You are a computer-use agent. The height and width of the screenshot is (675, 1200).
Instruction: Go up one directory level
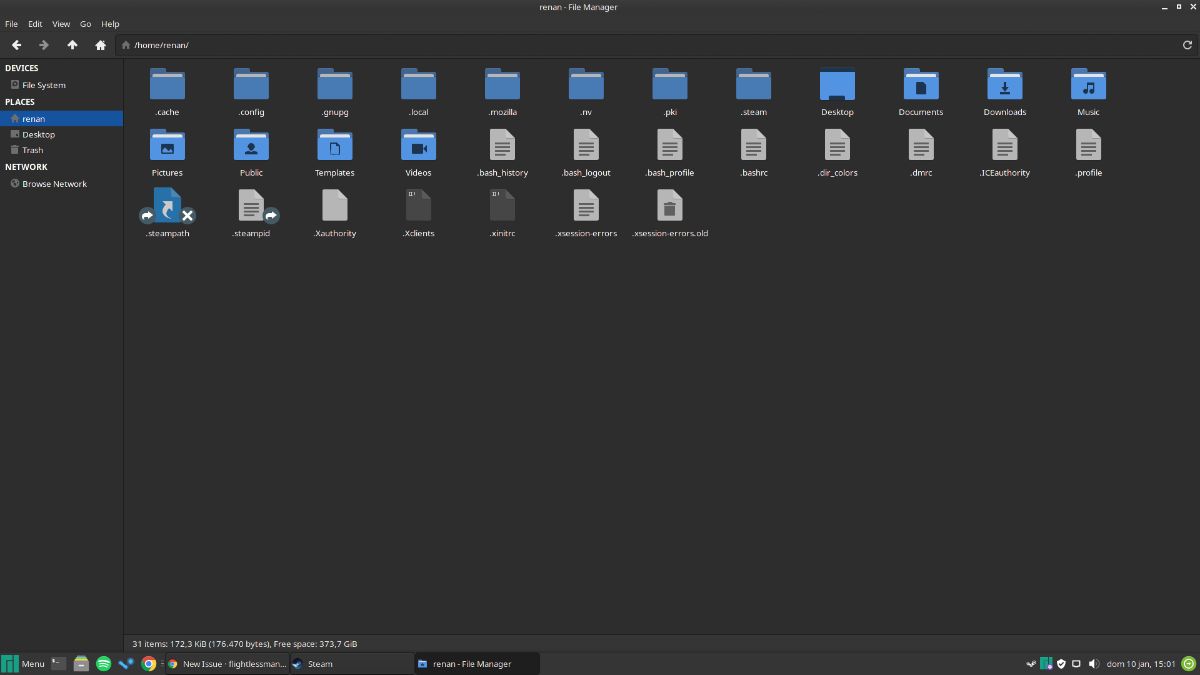click(x=71, y=44)
